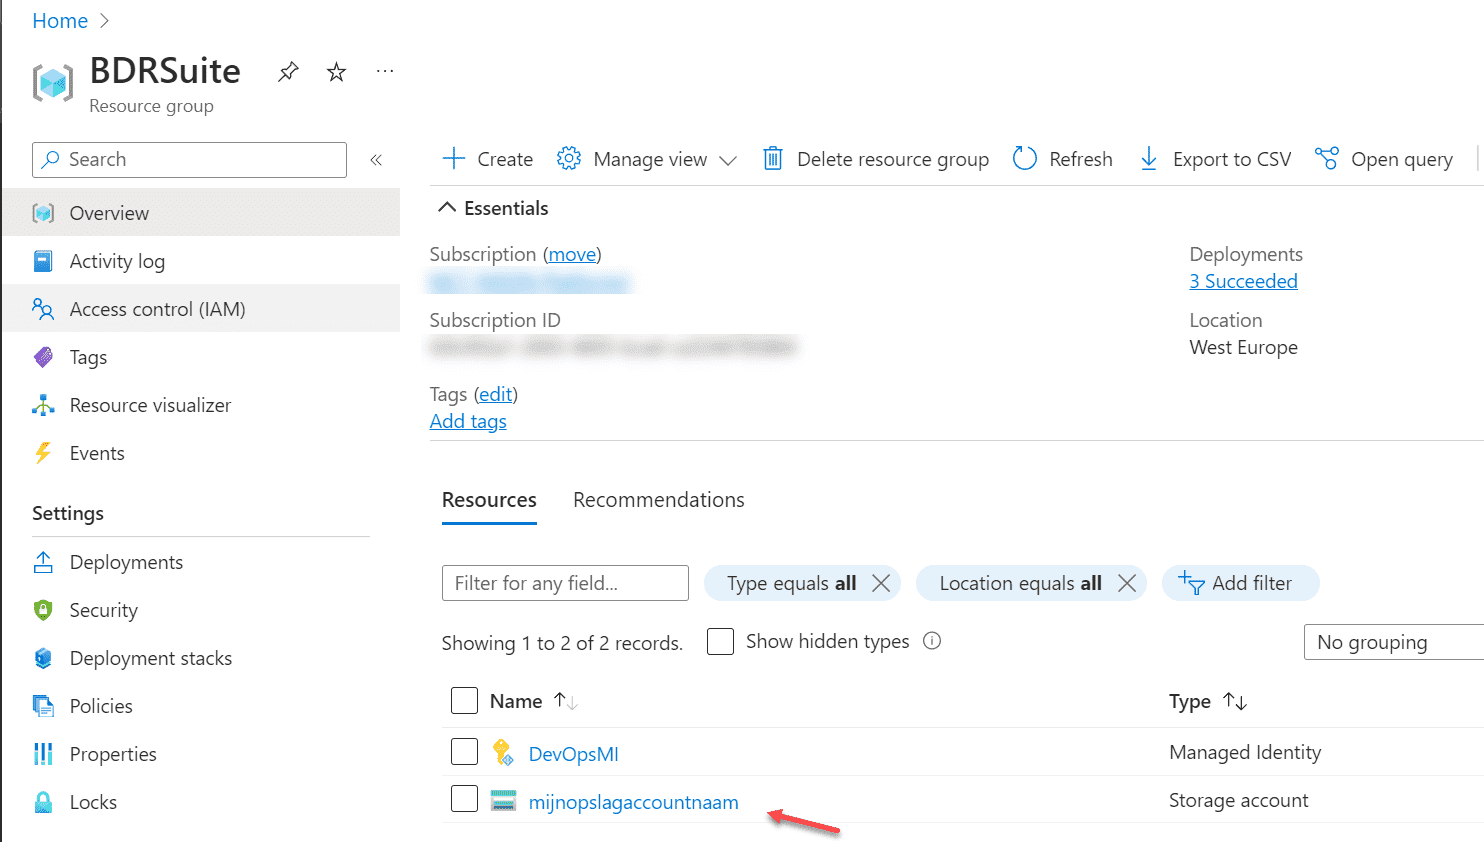The width and height of the screenshot is (1484, 842).
Task: Click the BDRSuite resource group header icon
Action: pyautogui.click(x=53, y=82)
